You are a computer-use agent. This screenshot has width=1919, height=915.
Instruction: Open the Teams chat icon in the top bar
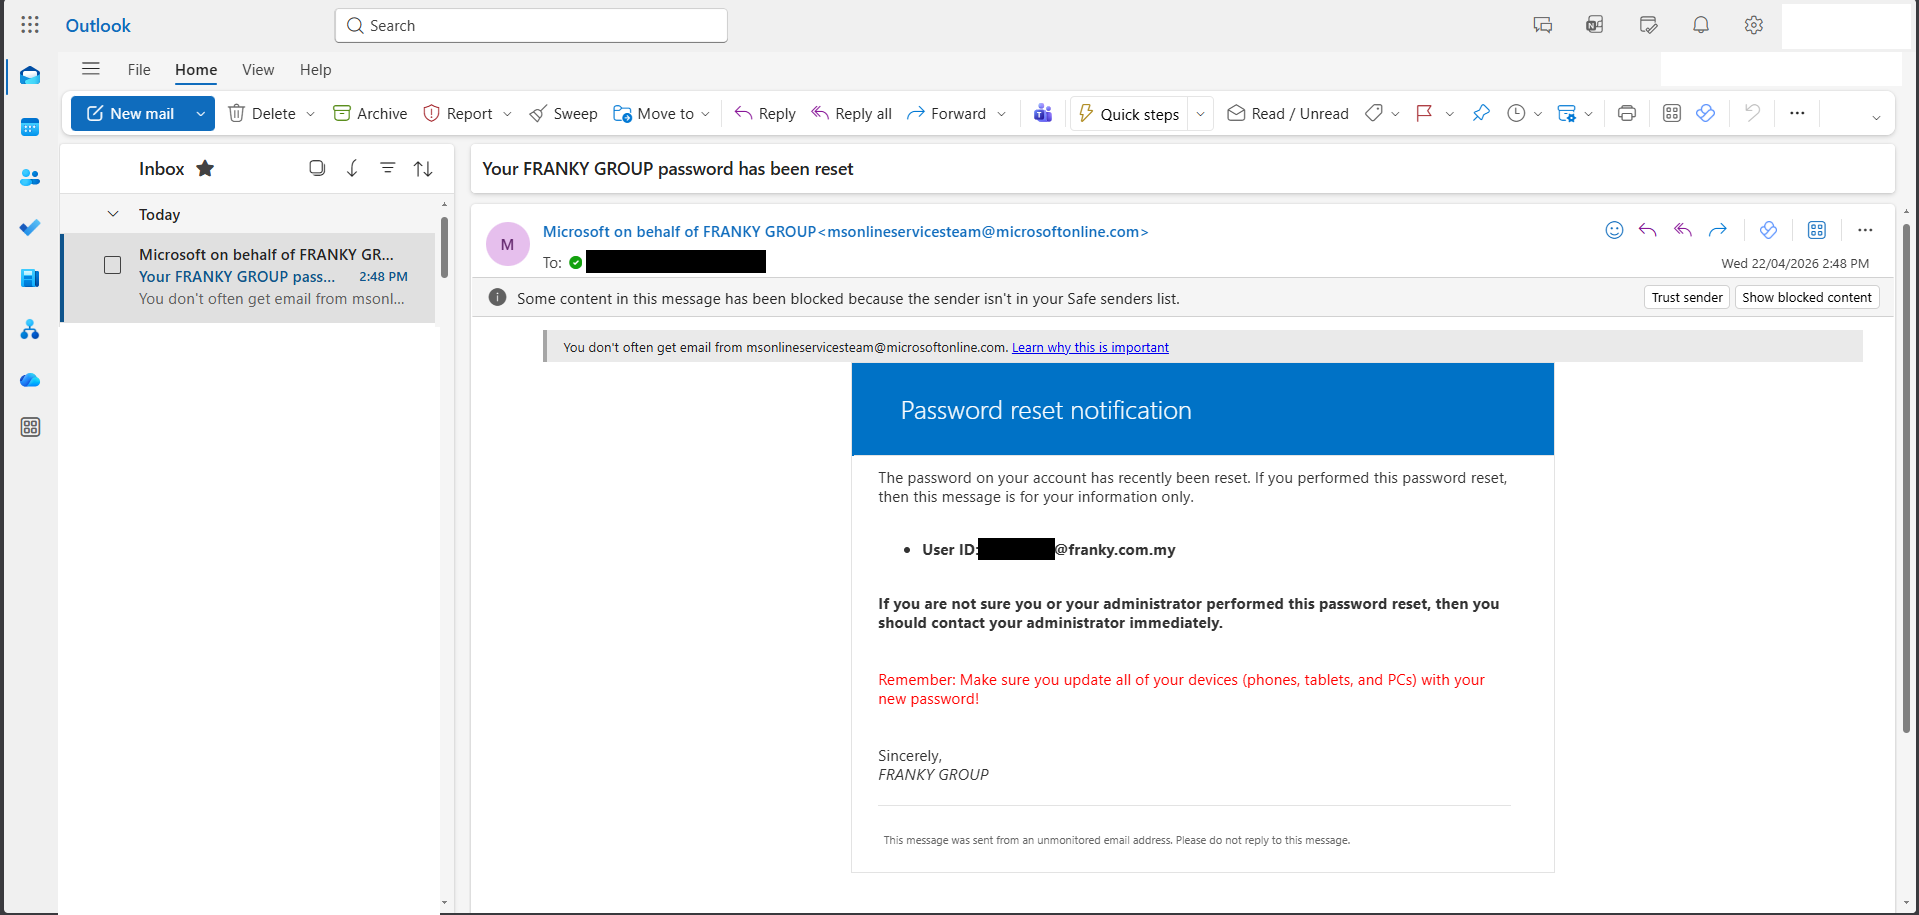[1543, 25]
